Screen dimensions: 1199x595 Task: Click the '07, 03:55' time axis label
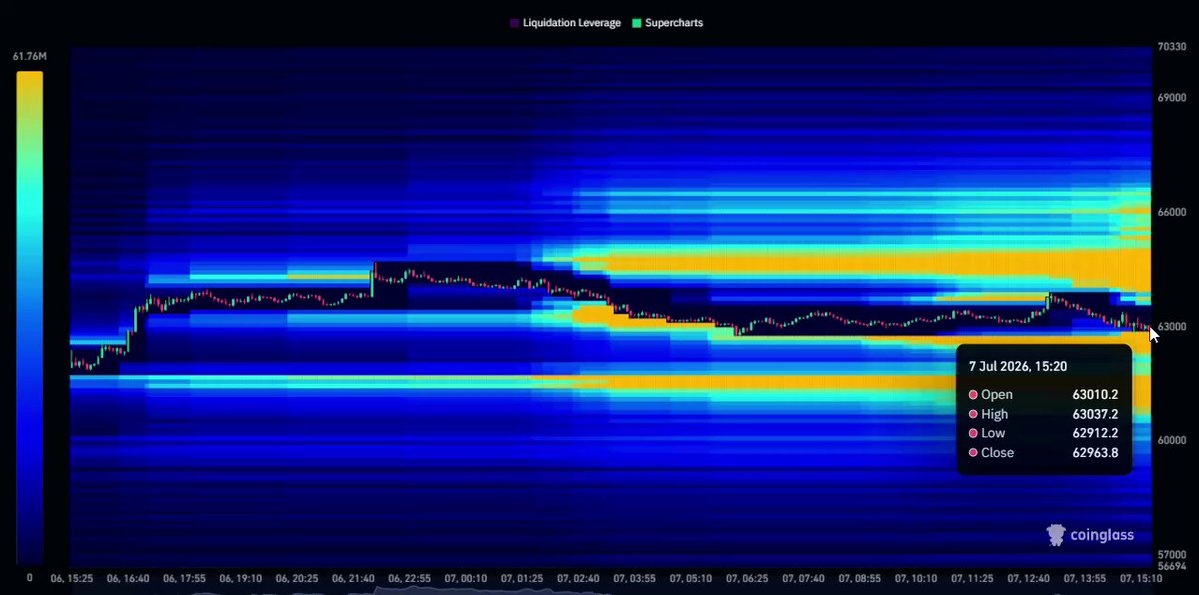[635, 578]
